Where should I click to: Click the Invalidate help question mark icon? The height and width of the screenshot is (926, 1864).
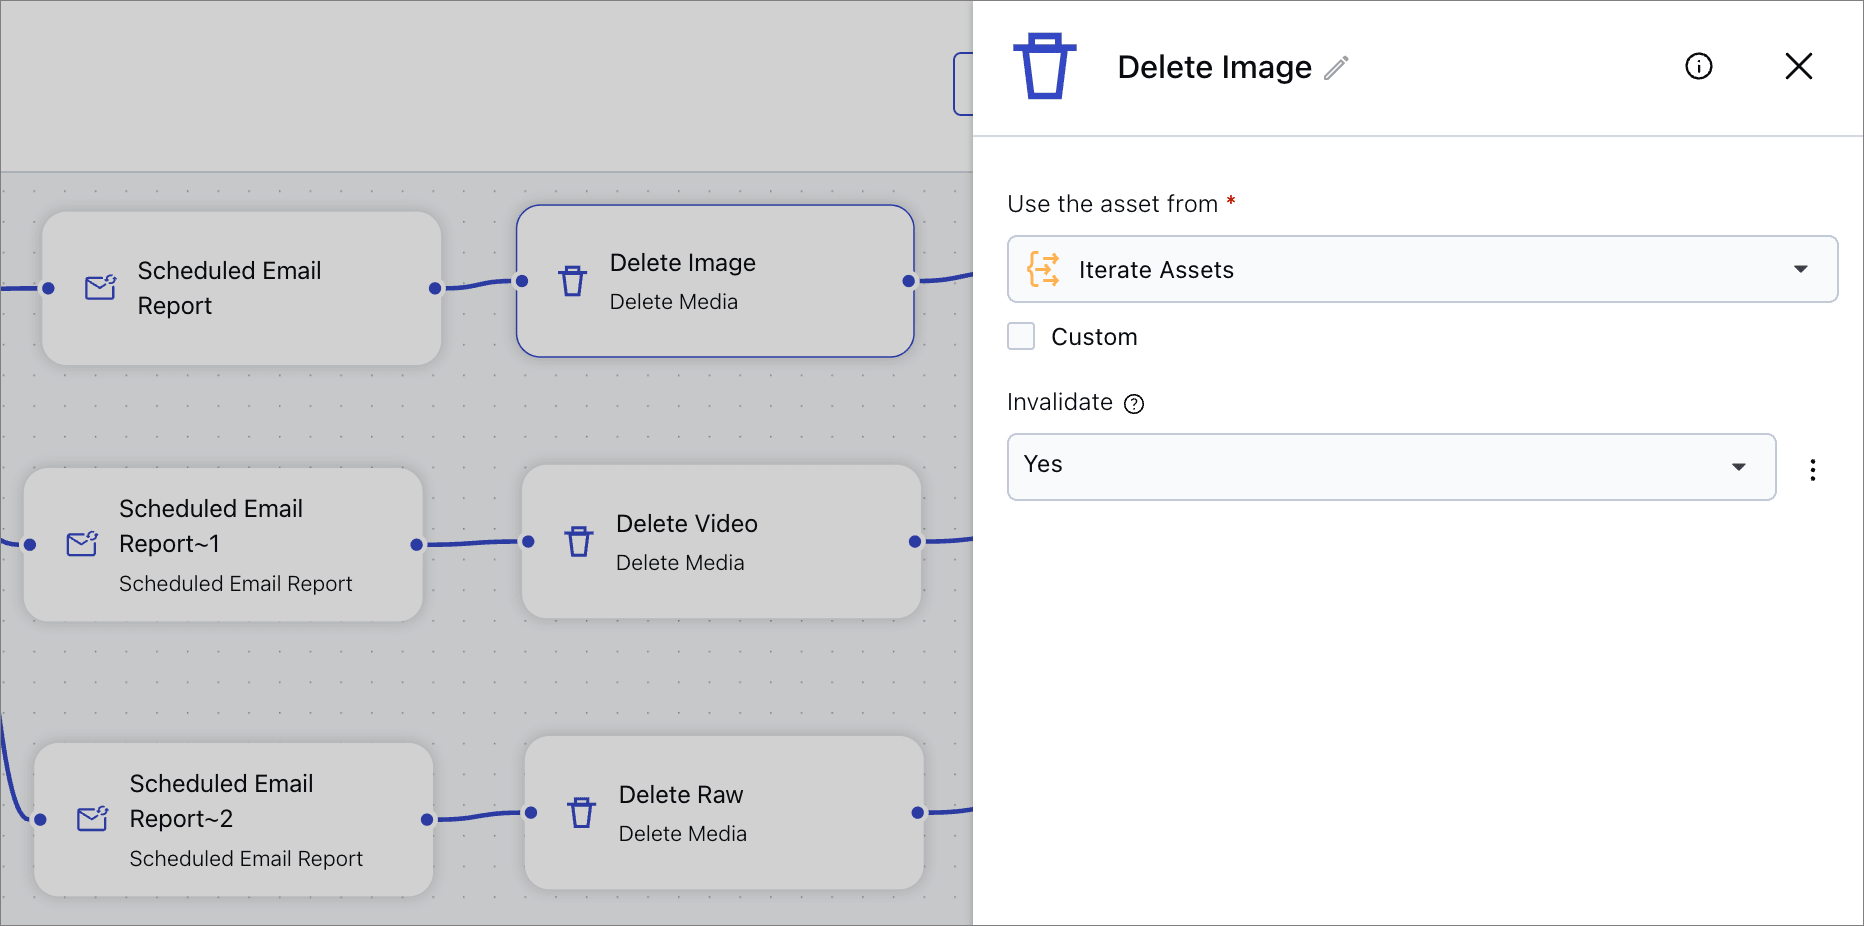1134,404
